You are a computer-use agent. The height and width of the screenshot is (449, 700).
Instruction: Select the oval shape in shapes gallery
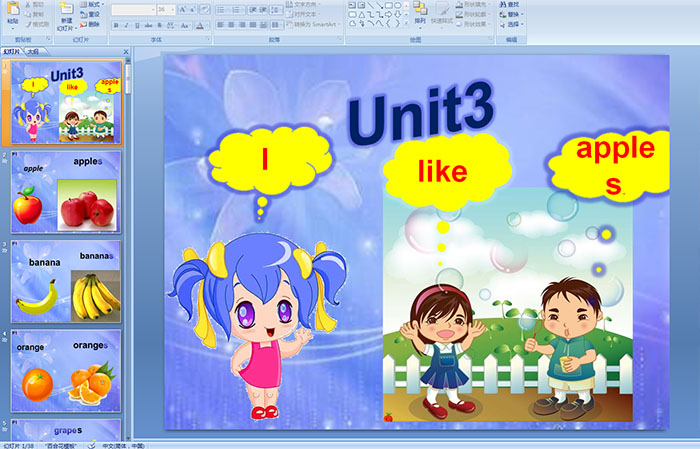[398, 5]
